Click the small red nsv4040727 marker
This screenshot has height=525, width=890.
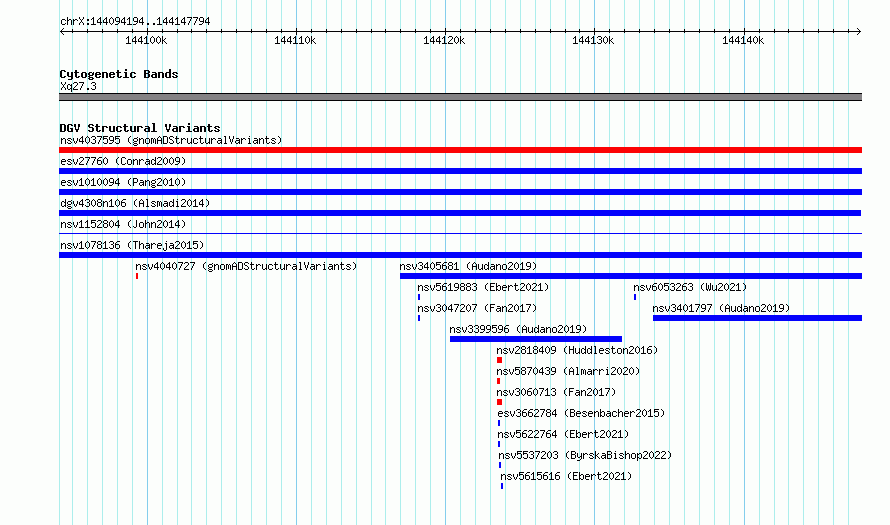tap(137, 276)
